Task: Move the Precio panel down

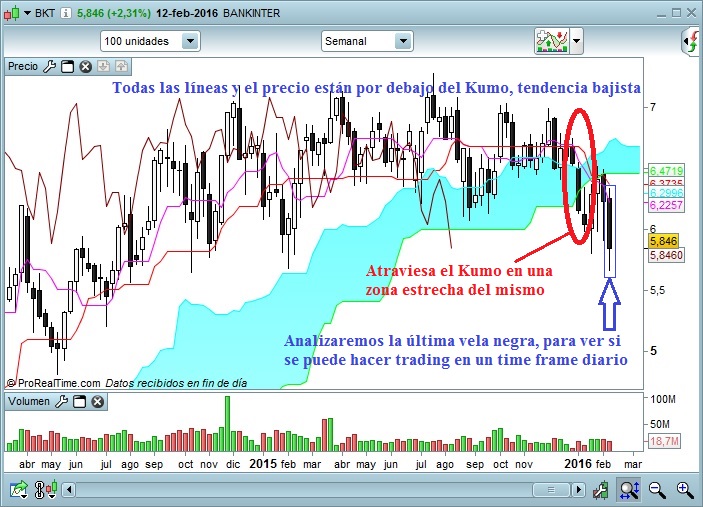Action: [104, 66]
